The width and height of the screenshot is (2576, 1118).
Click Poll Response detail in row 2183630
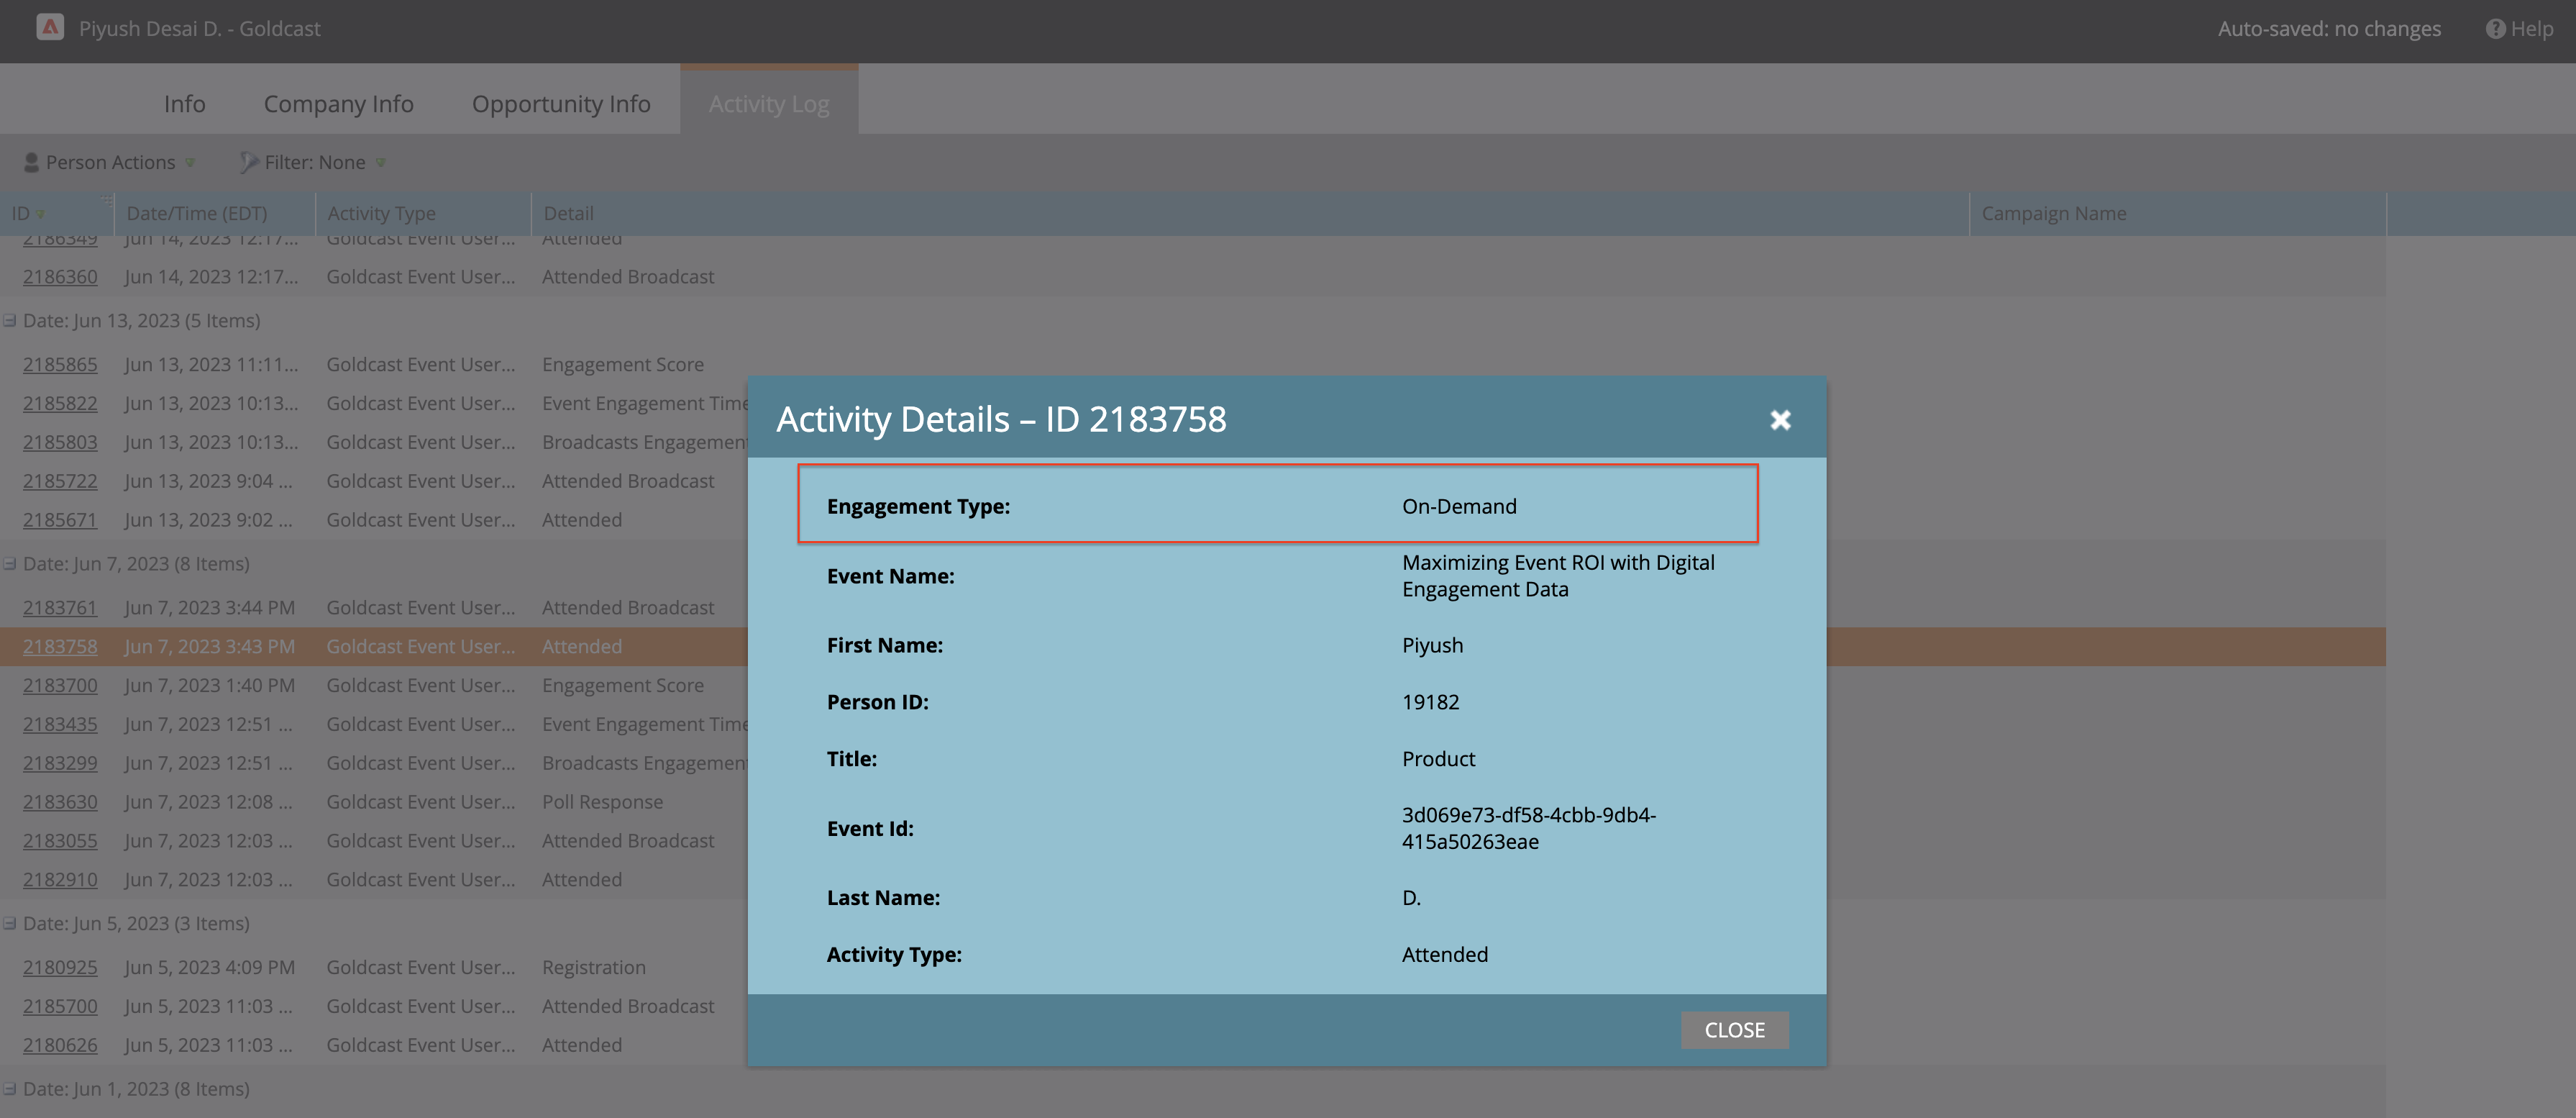(x=602, y=802)
